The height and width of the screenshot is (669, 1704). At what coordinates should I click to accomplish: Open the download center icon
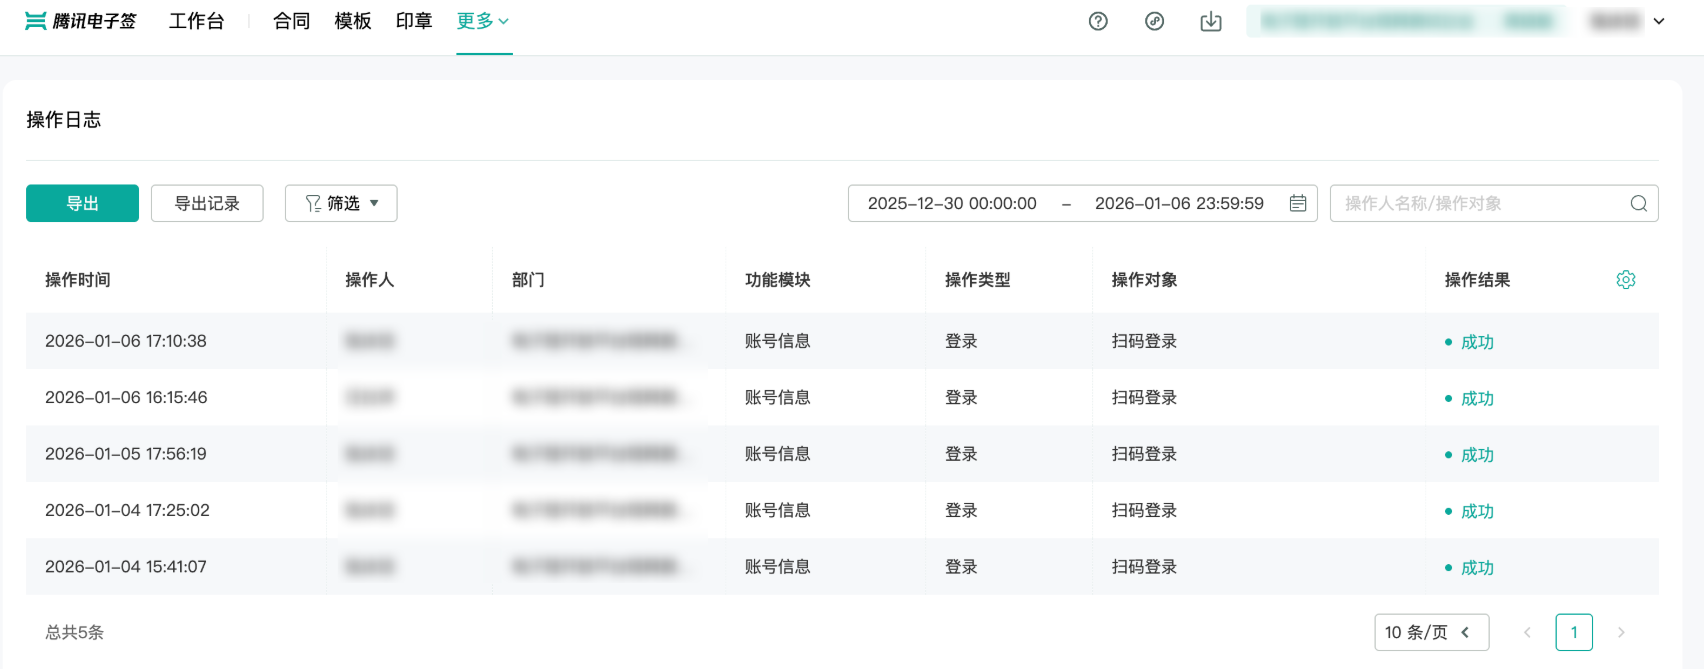click(x=1210, y=21)
